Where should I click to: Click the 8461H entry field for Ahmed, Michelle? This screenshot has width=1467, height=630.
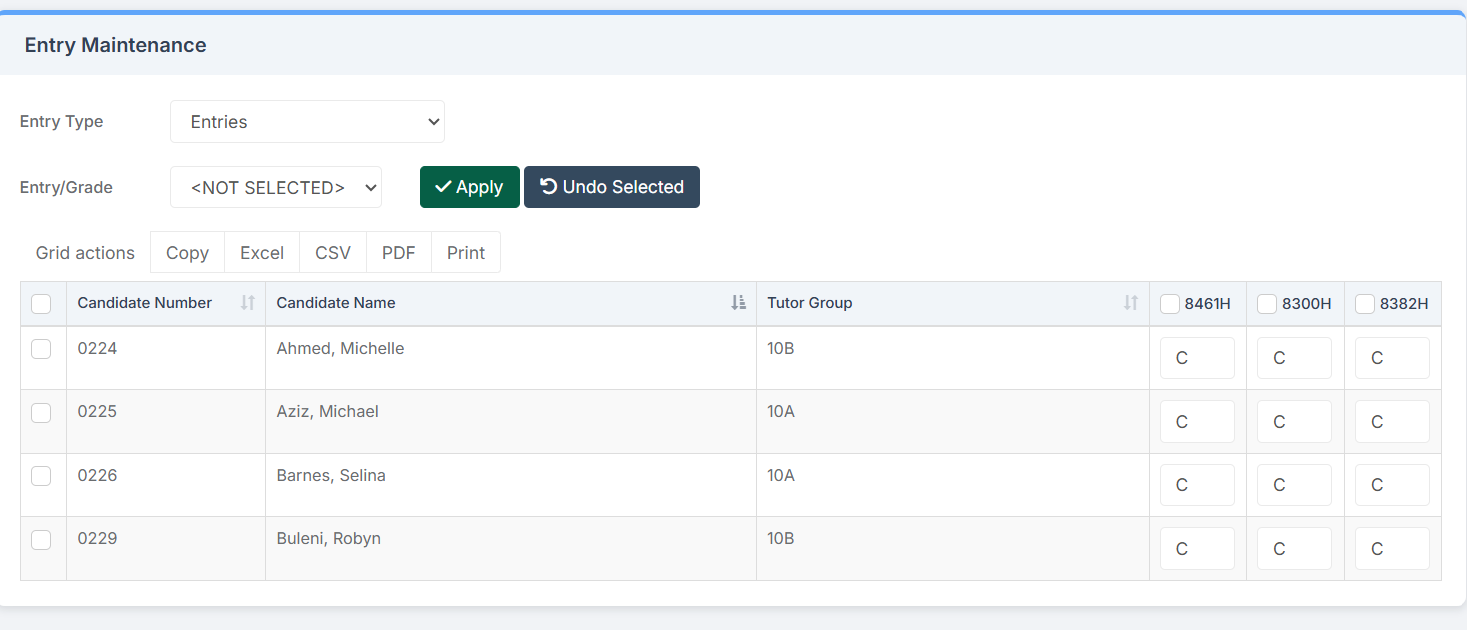pos(1197,358)
